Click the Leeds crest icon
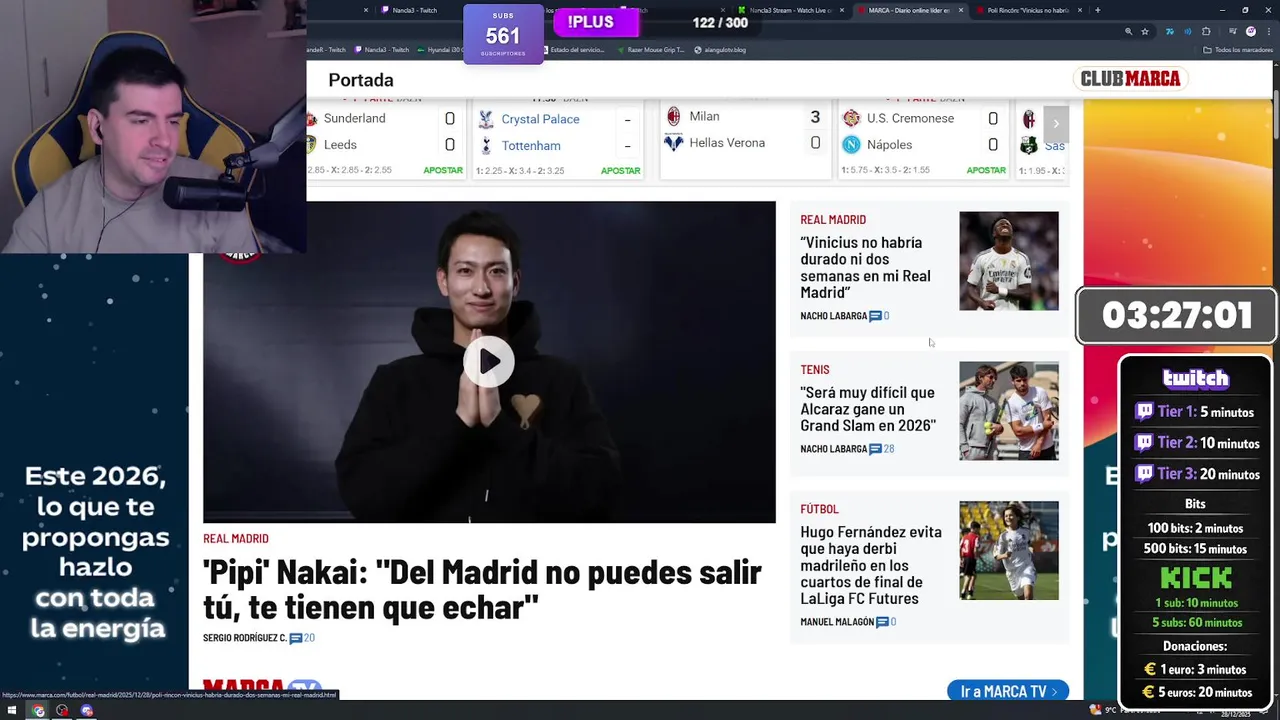Screen dimensions: 1280x720 click(x=311, y=145)
